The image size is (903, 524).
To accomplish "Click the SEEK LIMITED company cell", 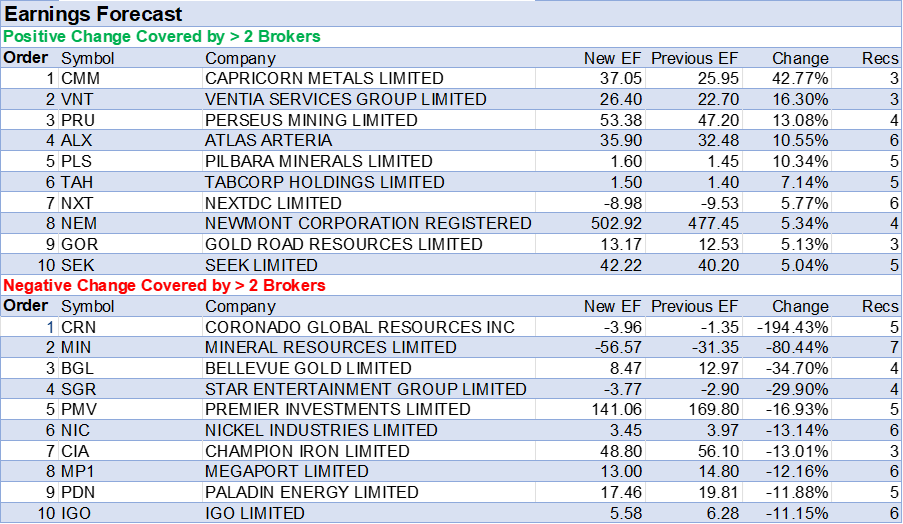I will pos(261,265).
